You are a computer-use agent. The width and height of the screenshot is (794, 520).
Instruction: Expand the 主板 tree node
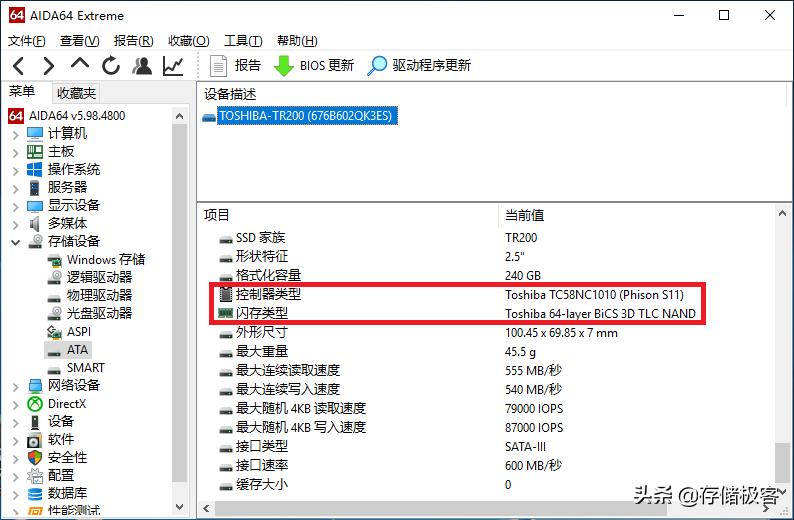coord(15,152)
